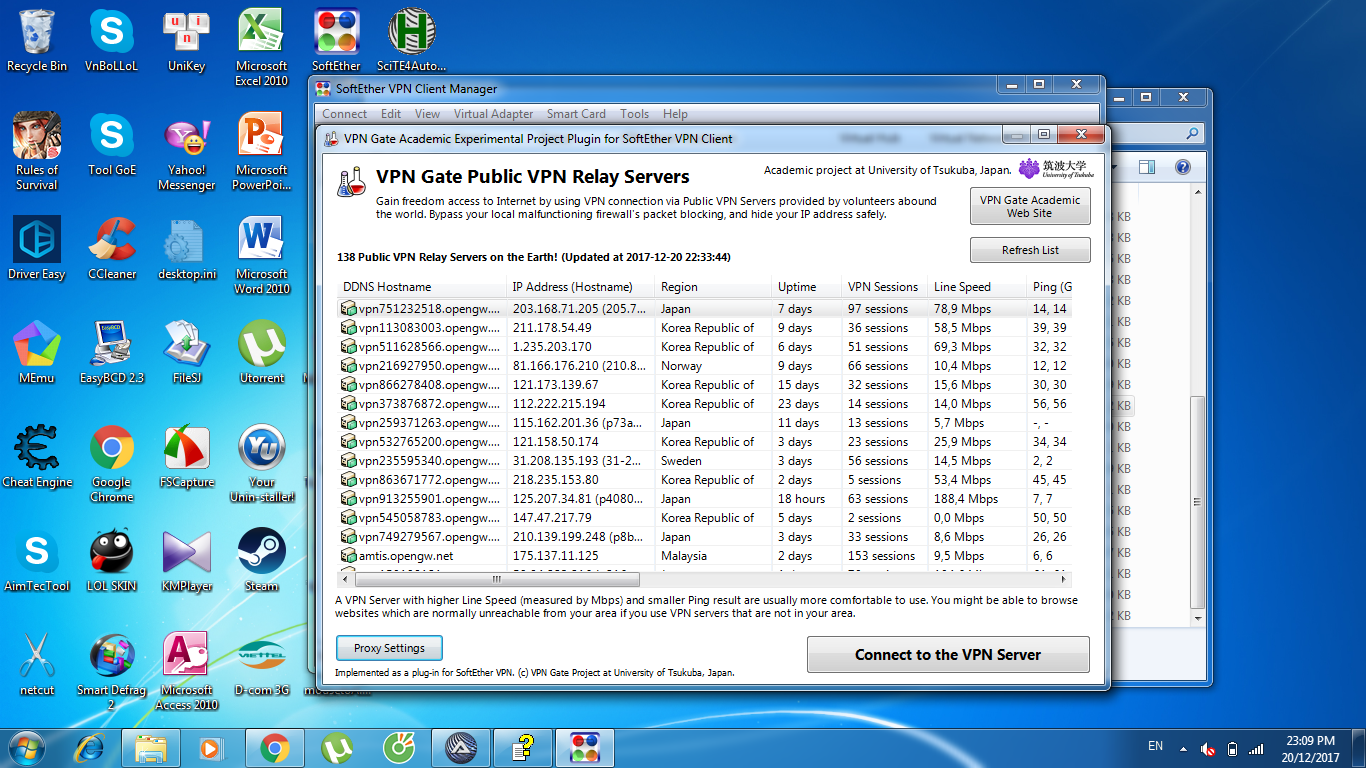Launch CCleaner from the desktop
Viewport: 1366px width, 768px height.
(112, 249)
